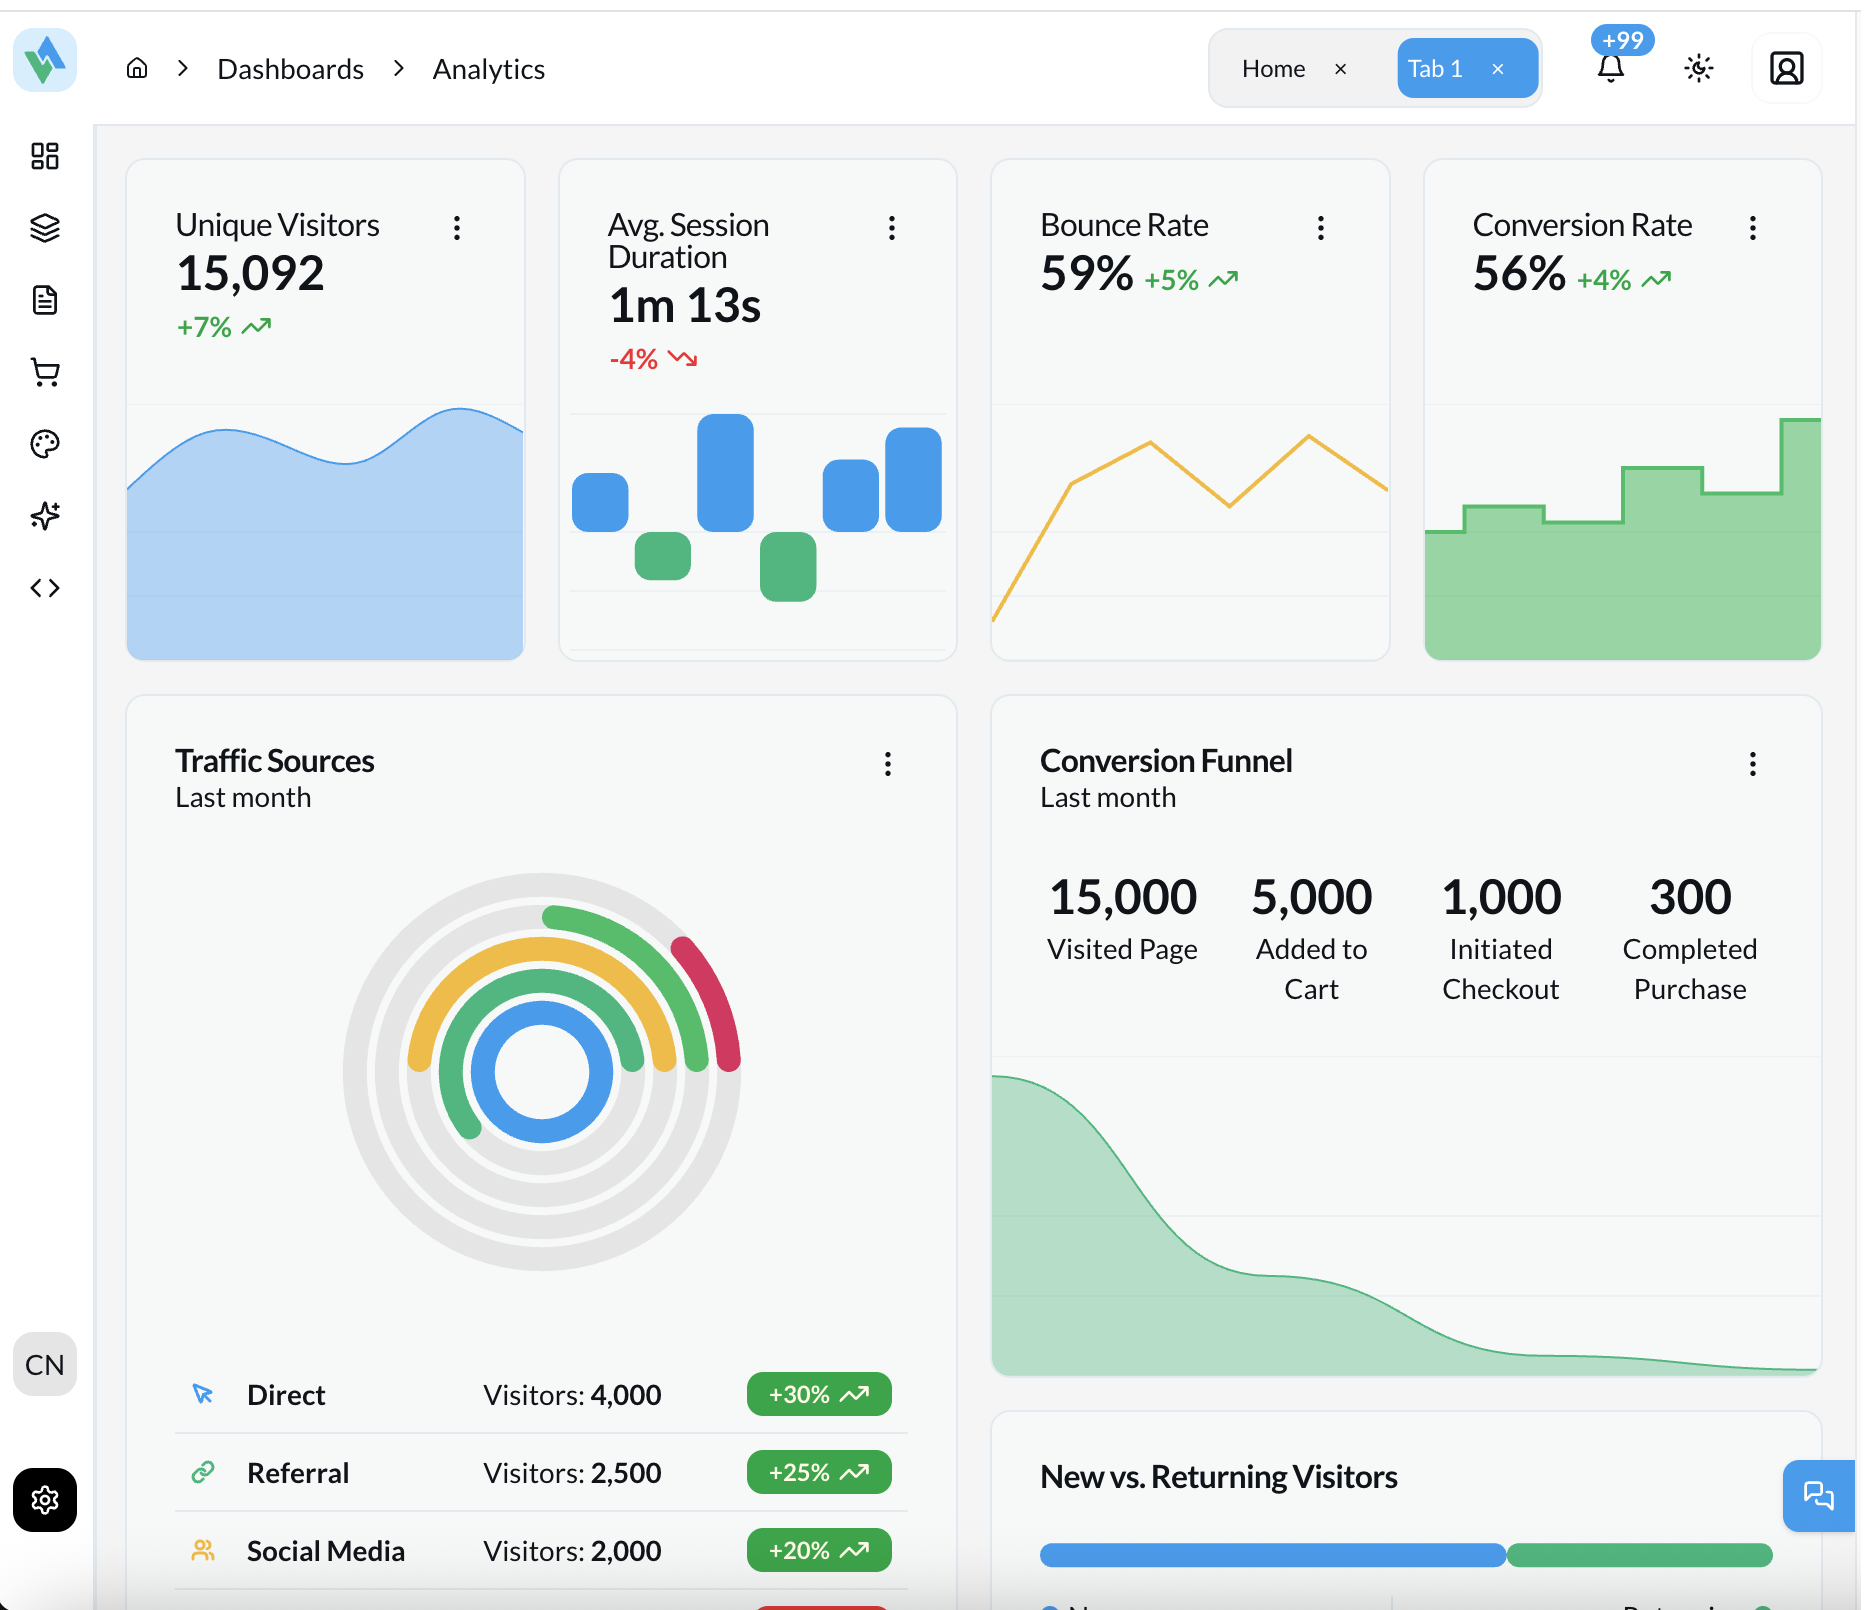Open the settings gear button
1867x1610 pixels.
coord(45,1499)
